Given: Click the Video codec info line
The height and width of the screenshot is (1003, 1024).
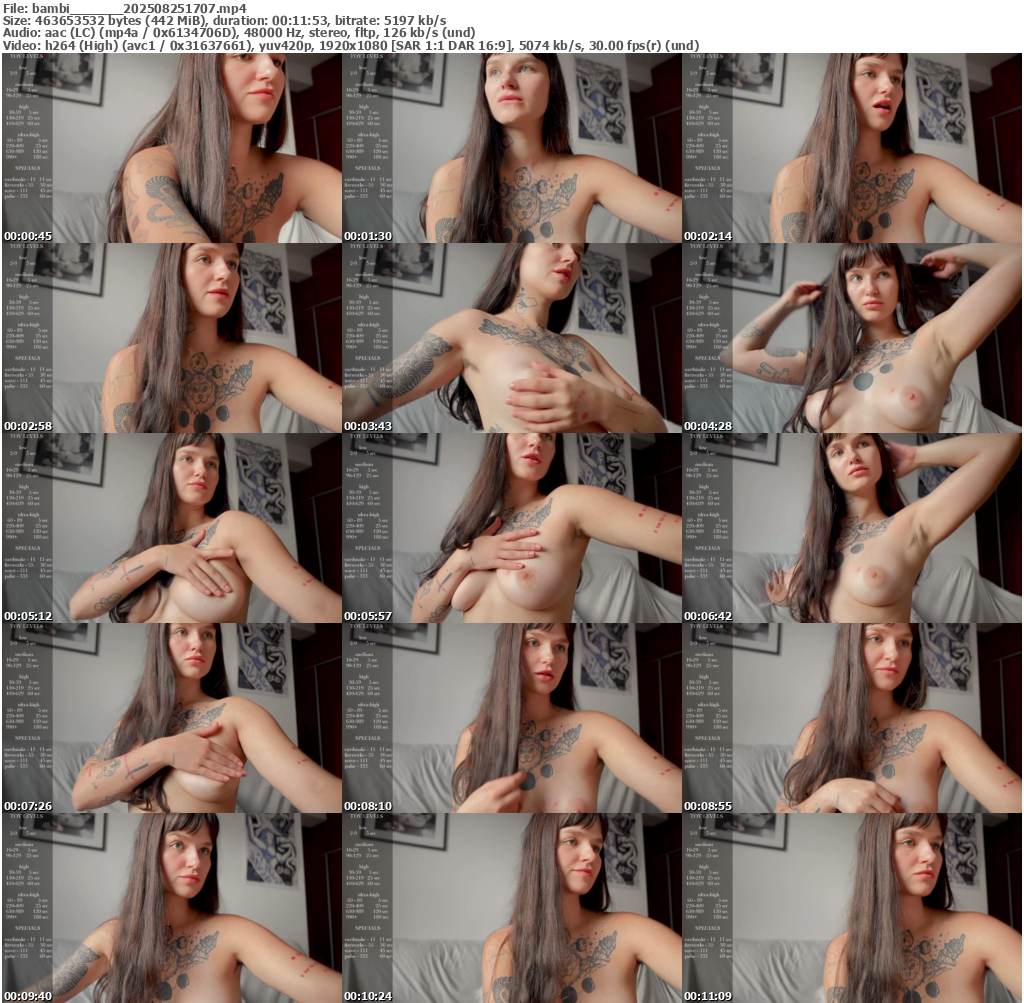Looking at the screenshot, I should [350, 45].
